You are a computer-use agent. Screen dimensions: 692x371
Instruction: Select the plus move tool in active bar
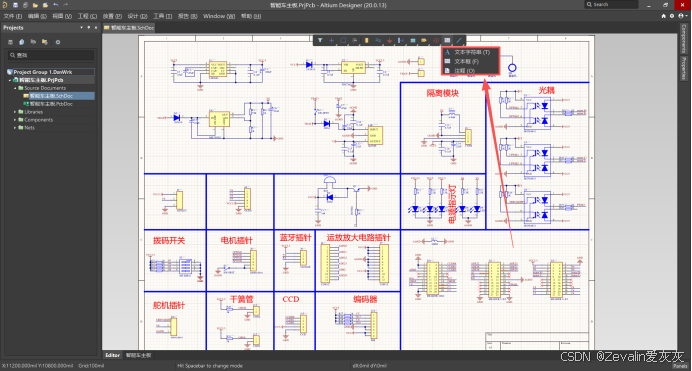(331, 40)
